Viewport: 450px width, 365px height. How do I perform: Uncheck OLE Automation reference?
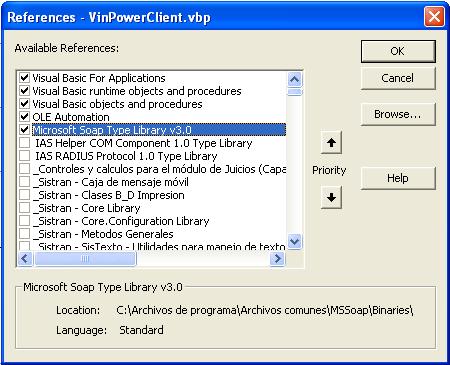[24, 117]
